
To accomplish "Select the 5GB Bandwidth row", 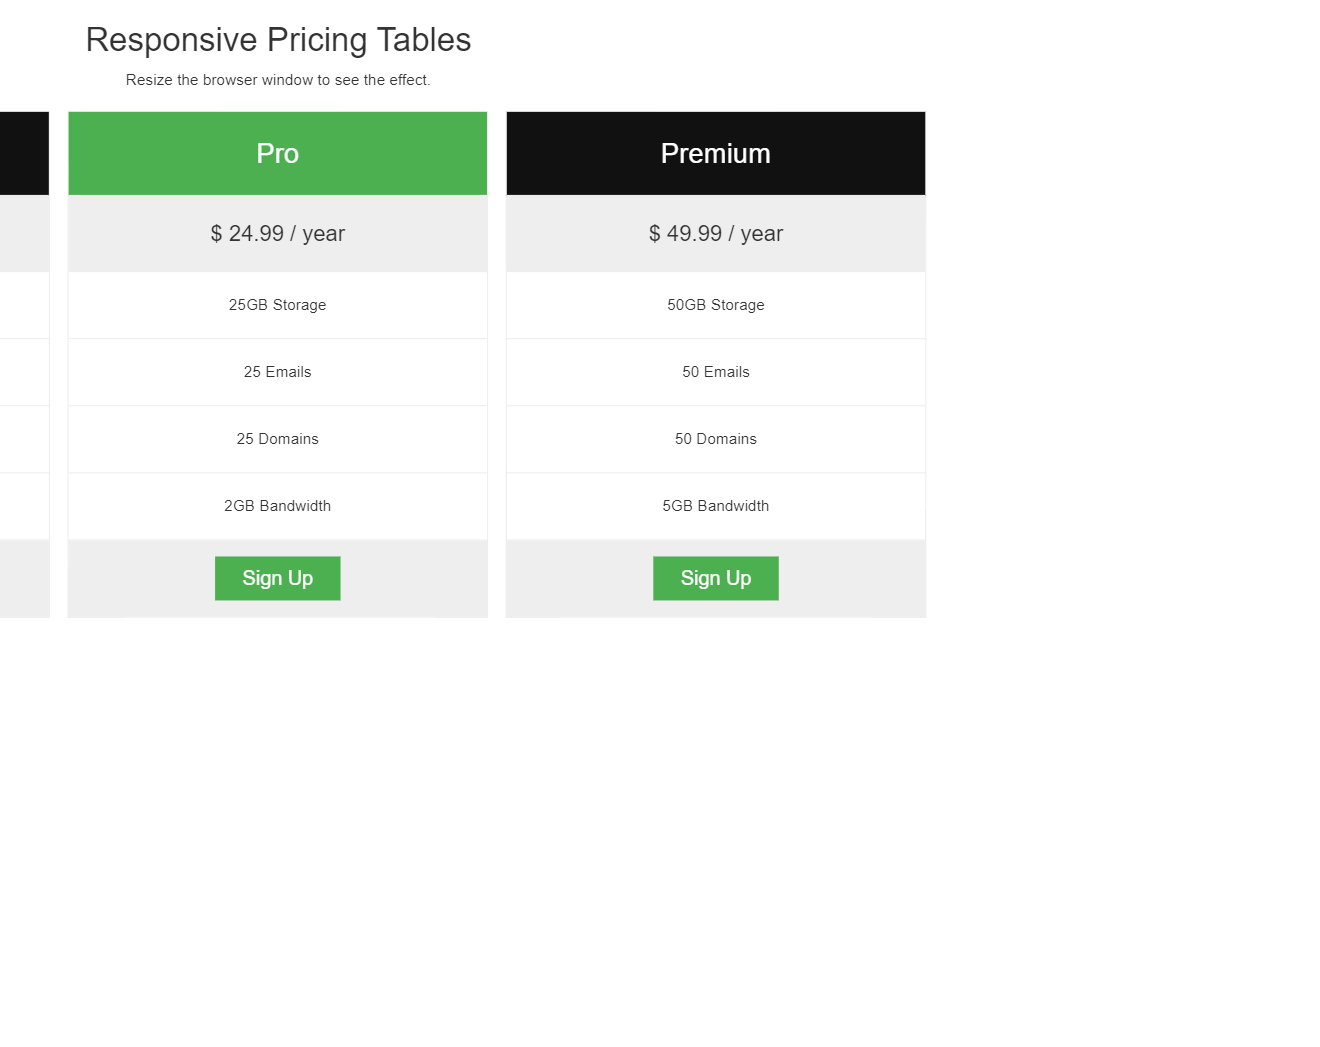I will [715, 506].
